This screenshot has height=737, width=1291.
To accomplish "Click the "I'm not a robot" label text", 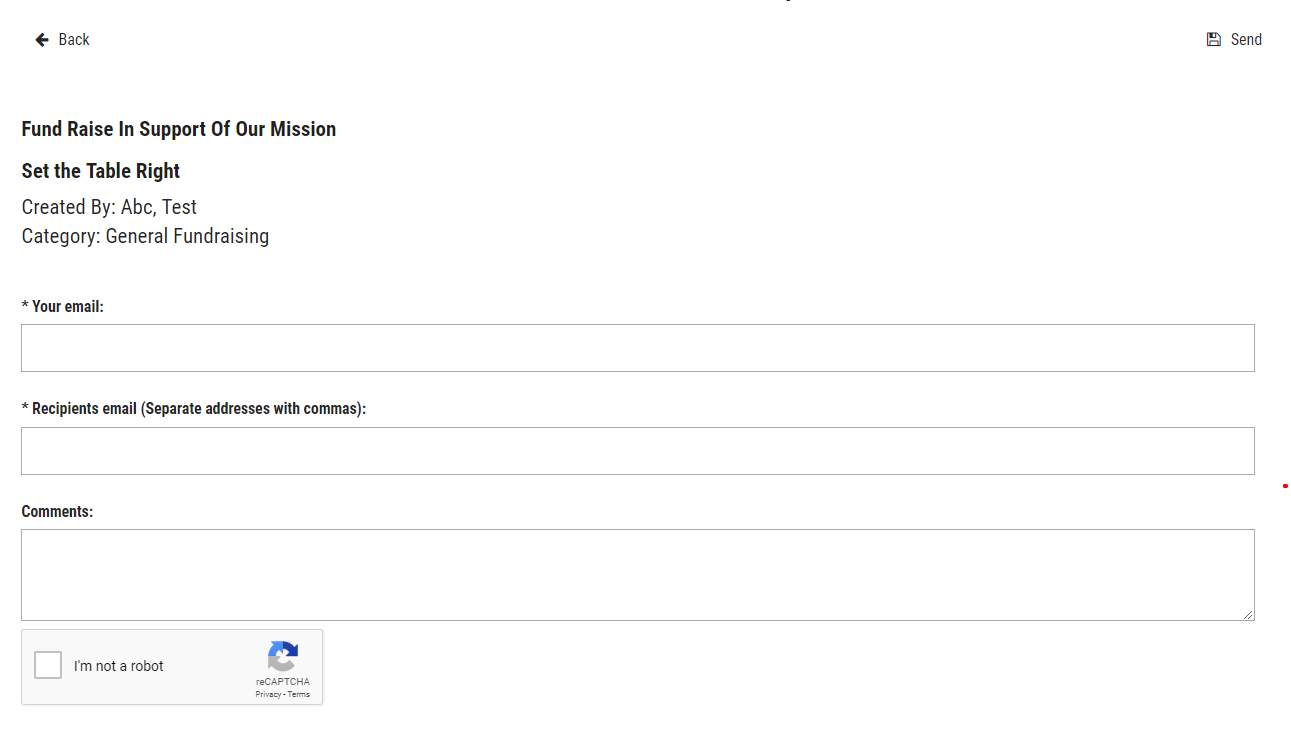I will pyautogui.click(x=118, y=666).
